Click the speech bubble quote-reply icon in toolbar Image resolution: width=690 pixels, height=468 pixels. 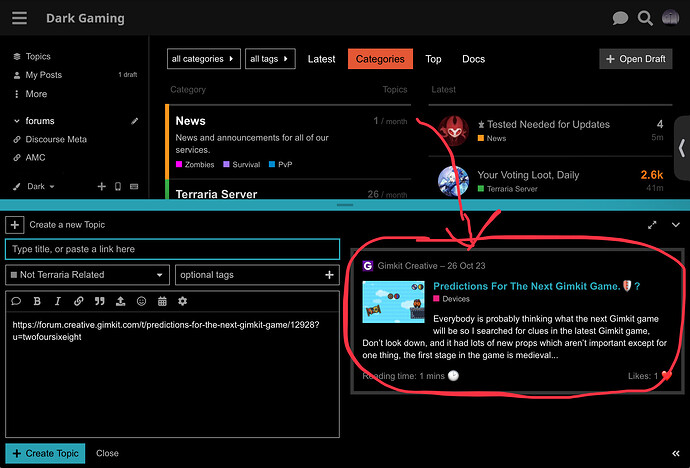pos(16,301)
